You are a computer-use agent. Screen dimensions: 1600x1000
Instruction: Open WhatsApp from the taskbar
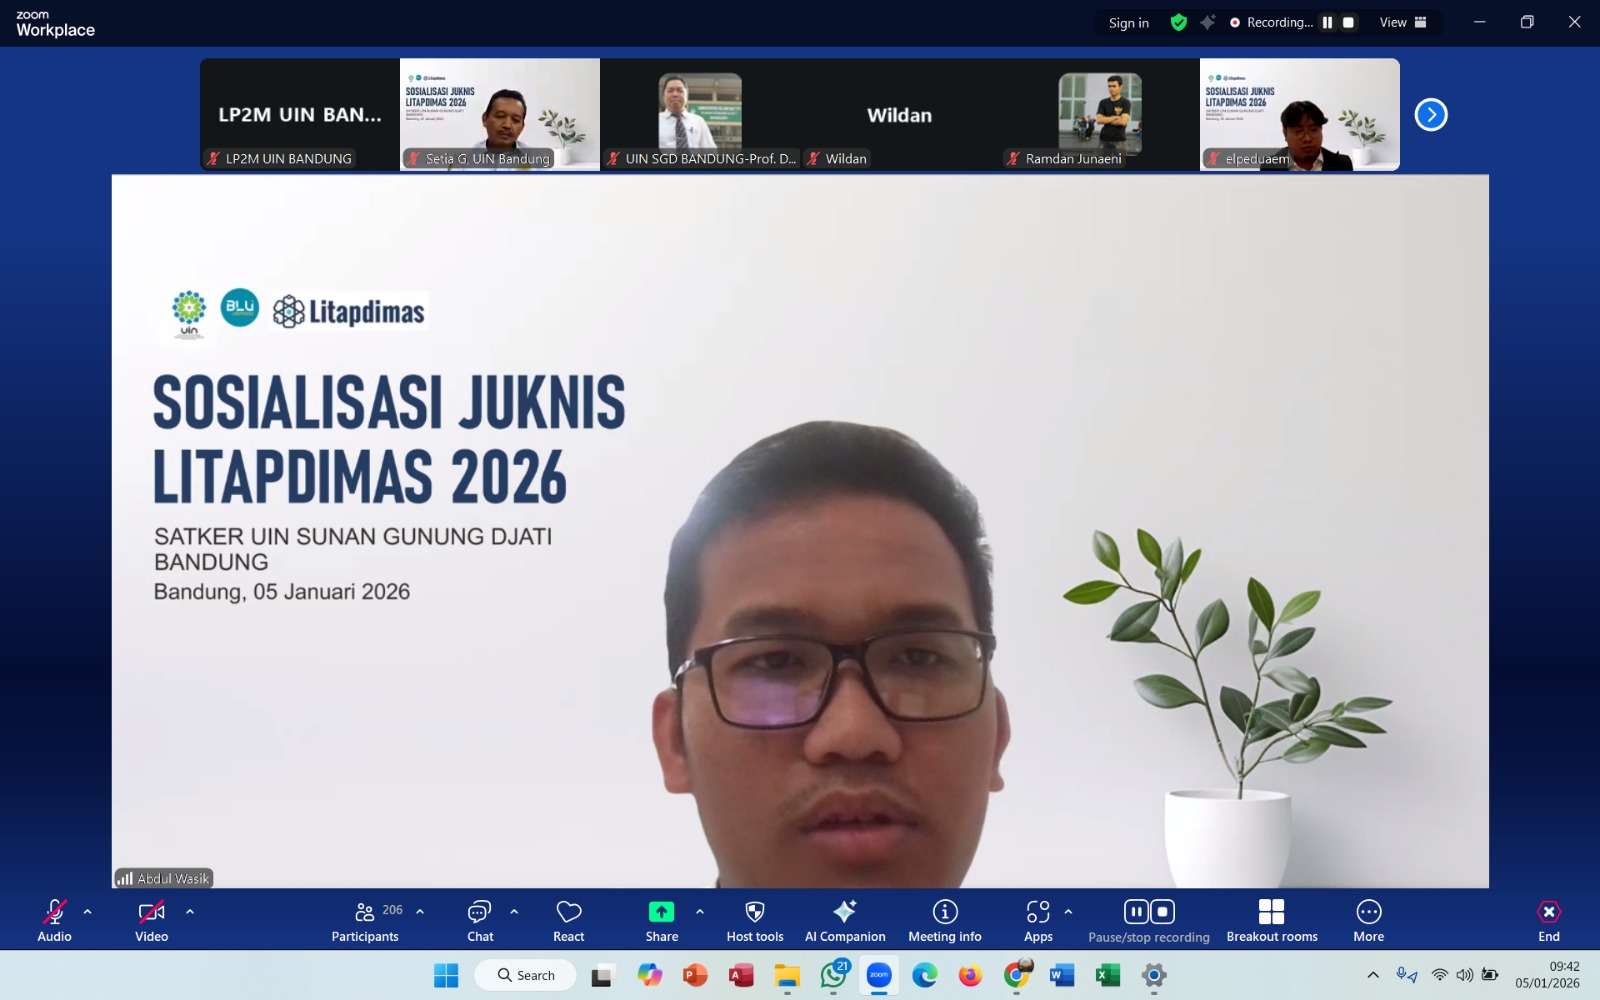pos(833,975)
